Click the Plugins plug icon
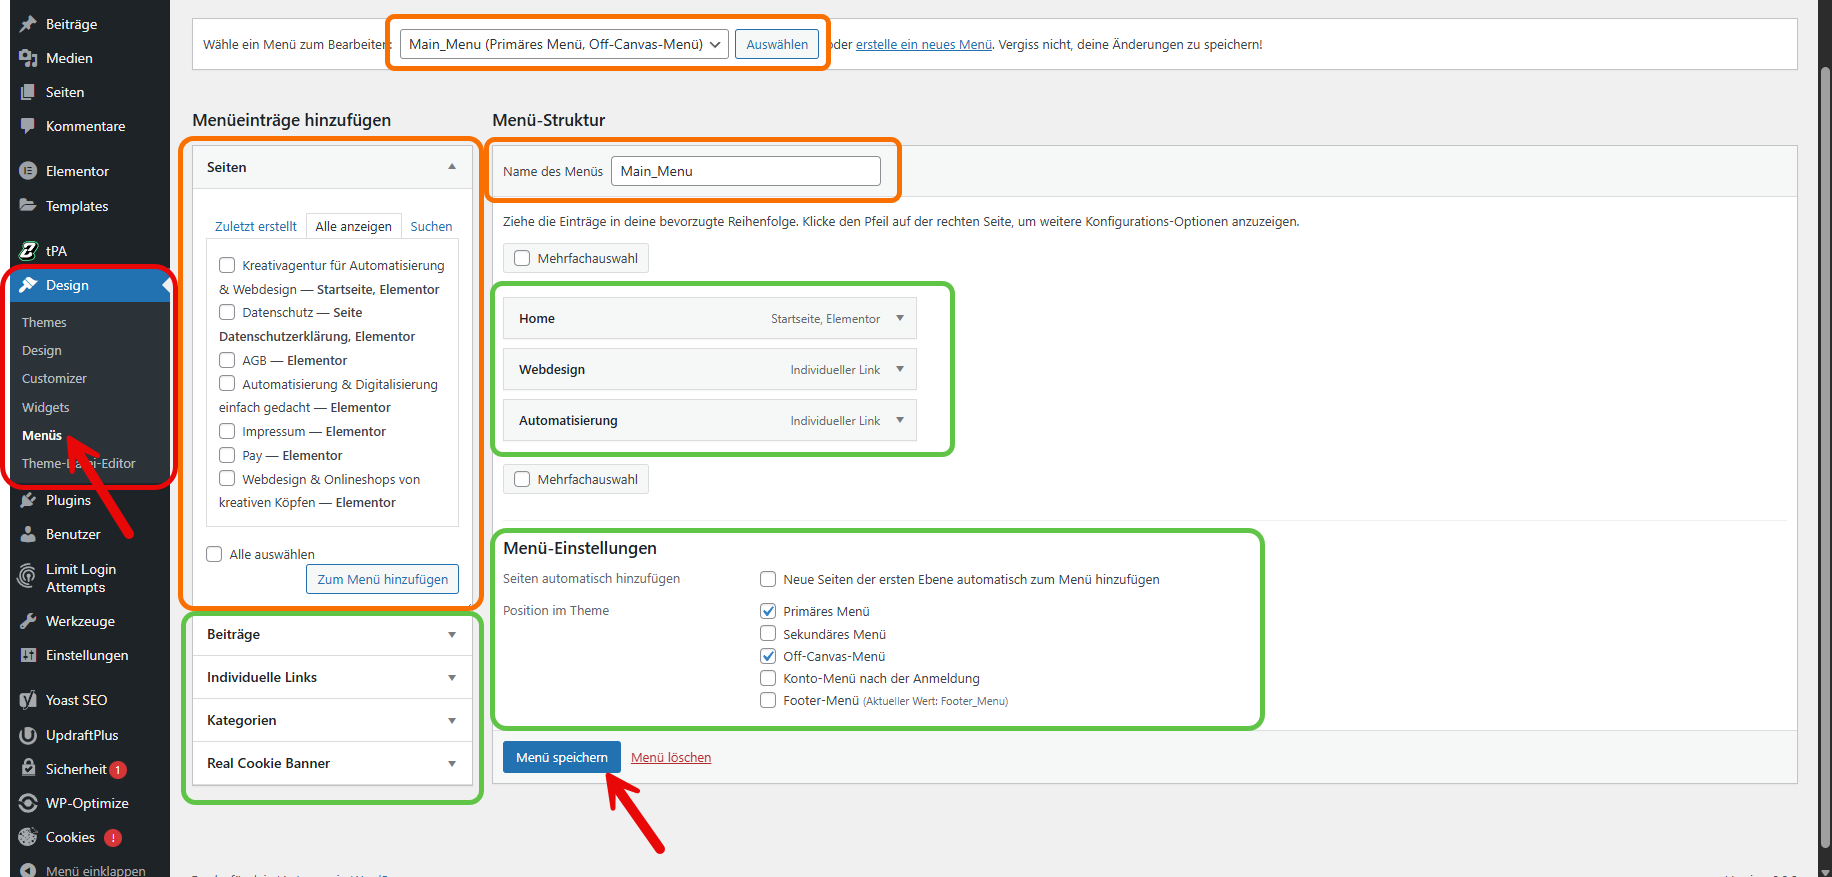1832x877 pixels. (28, 500)
